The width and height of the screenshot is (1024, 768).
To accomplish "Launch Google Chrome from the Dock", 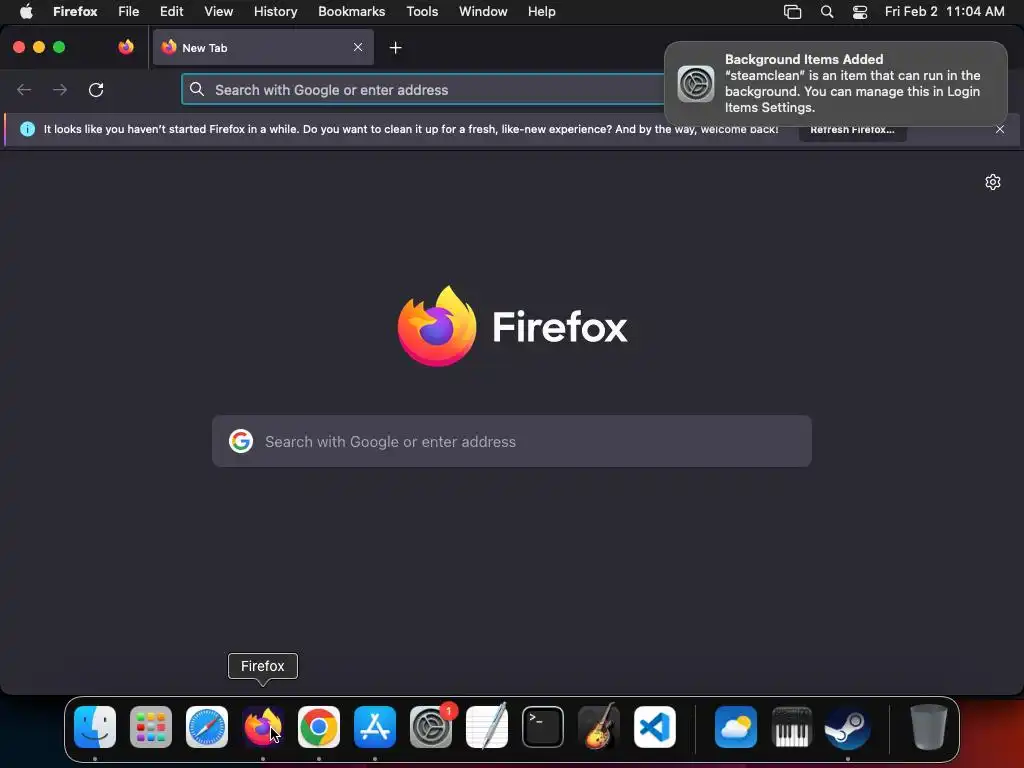I will click(x=319, y=727).
